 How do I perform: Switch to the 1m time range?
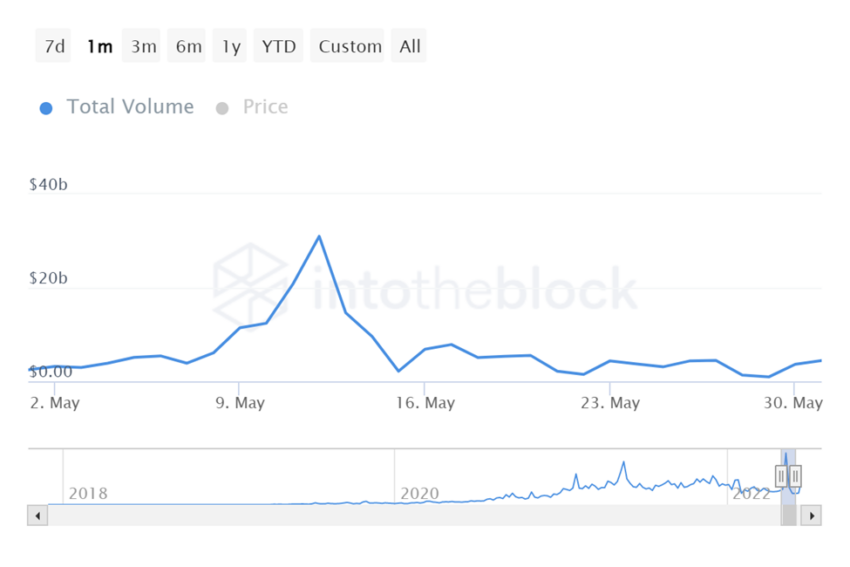click(x=99, y=46)
